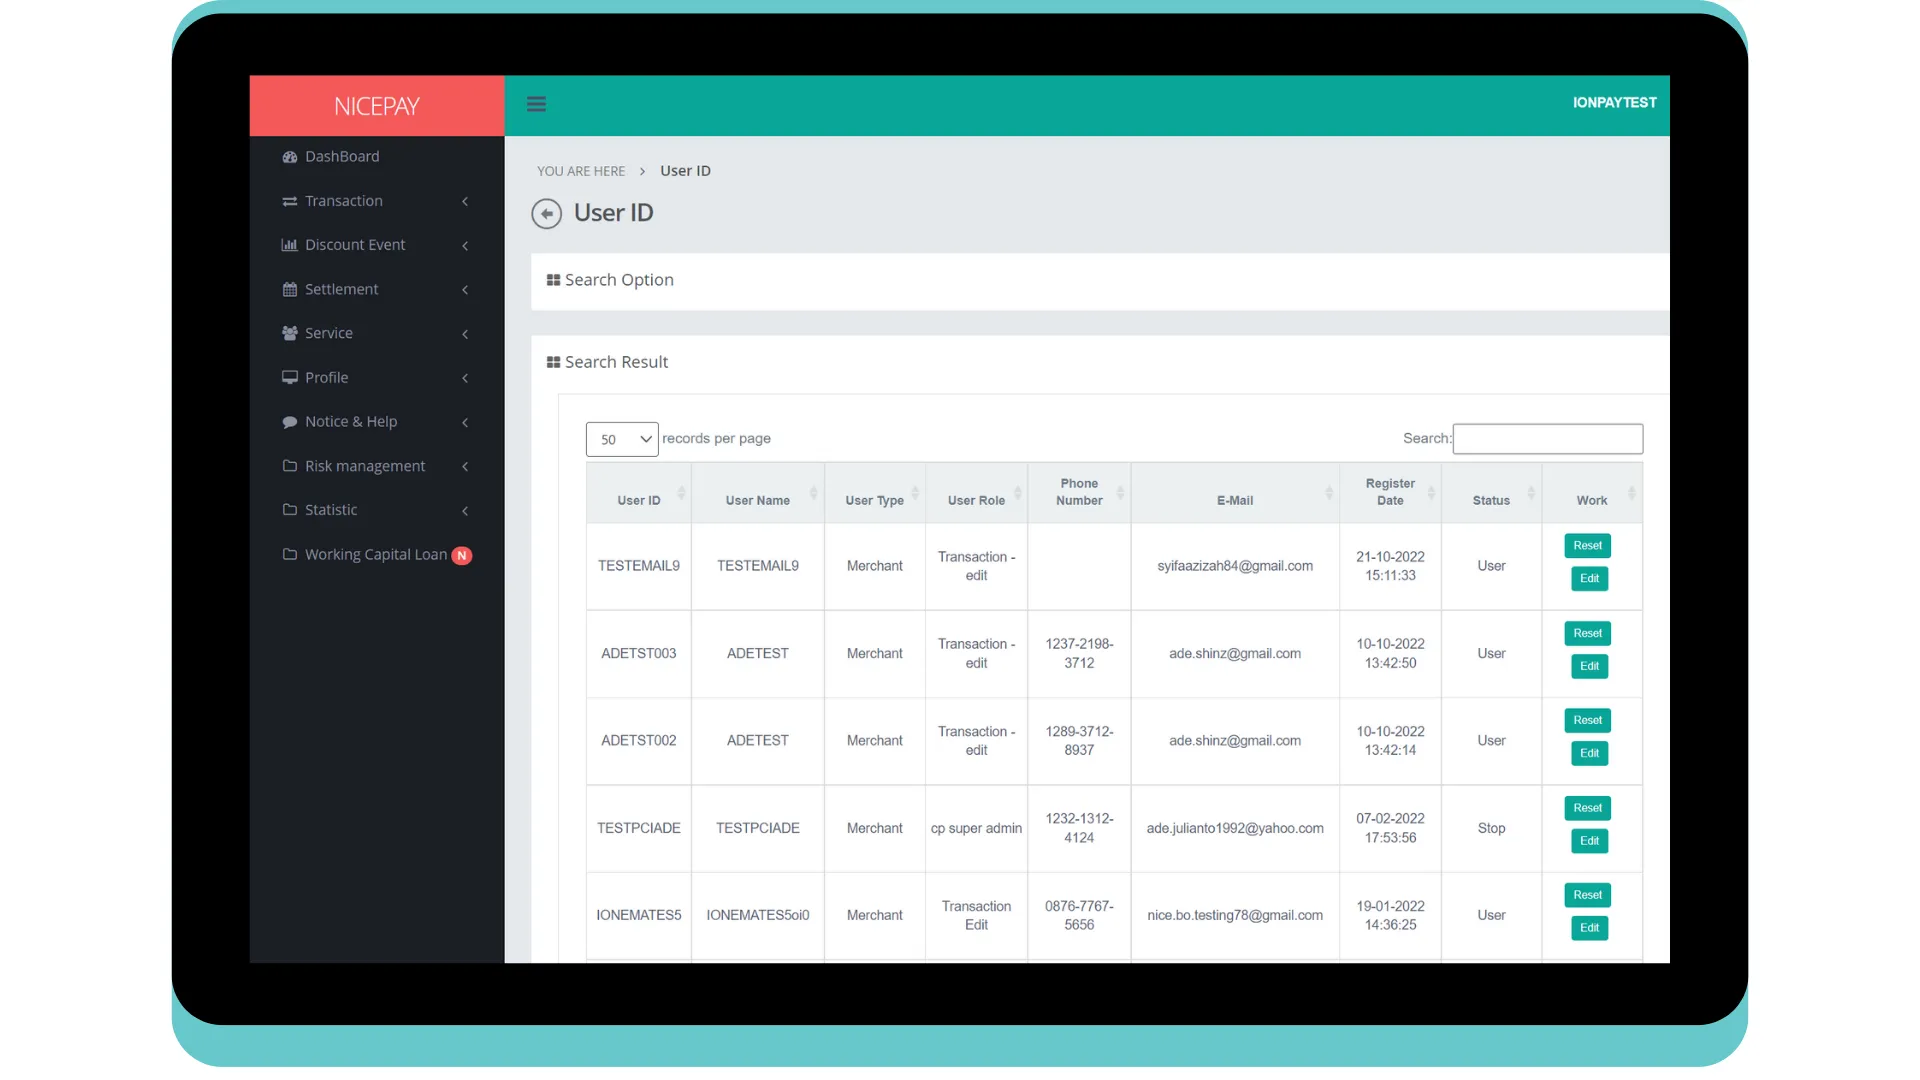Expand the Notice & Help menu chevron
The height and width of the screenshot is (1080, 1920).
tap(465, 423)
